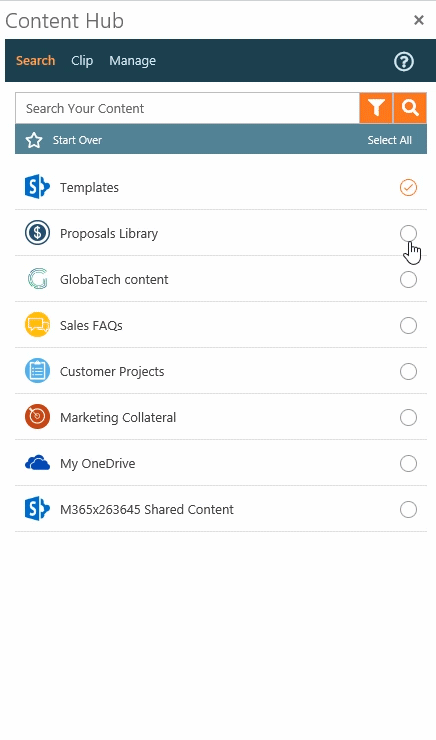Click the orange magnifier search button
This screenshot has height=740, width=436.
tap(410, 108)
